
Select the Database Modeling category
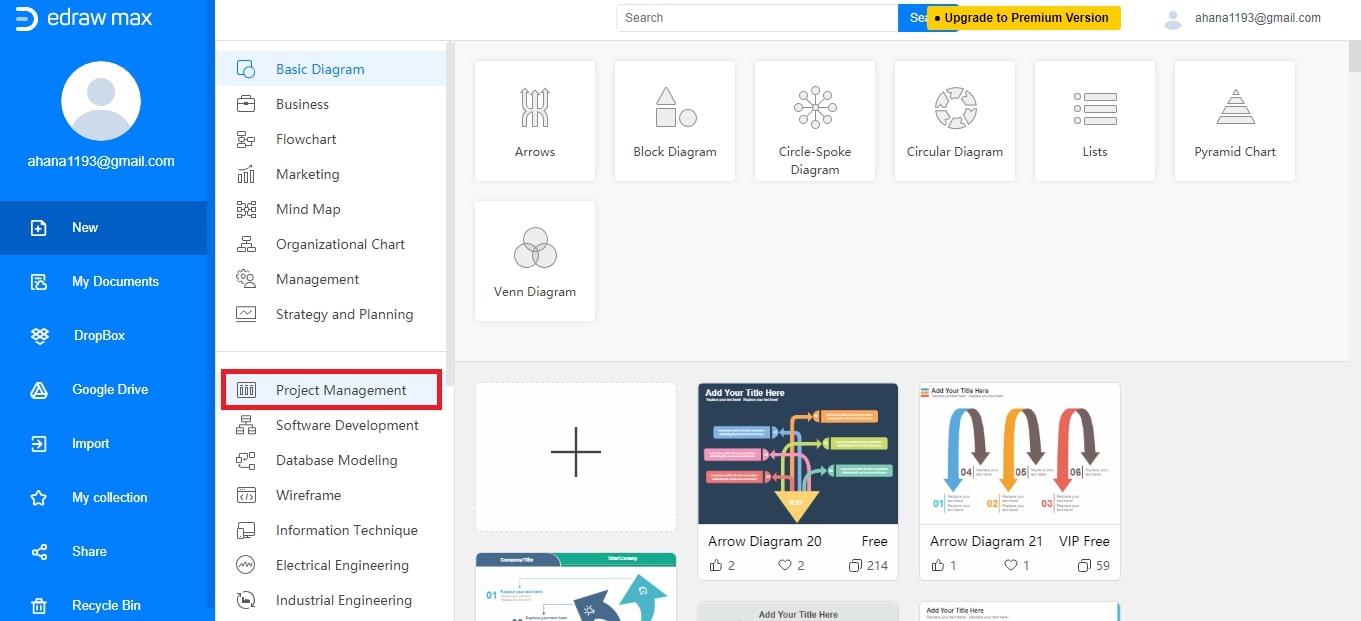[x=331, y=460]
